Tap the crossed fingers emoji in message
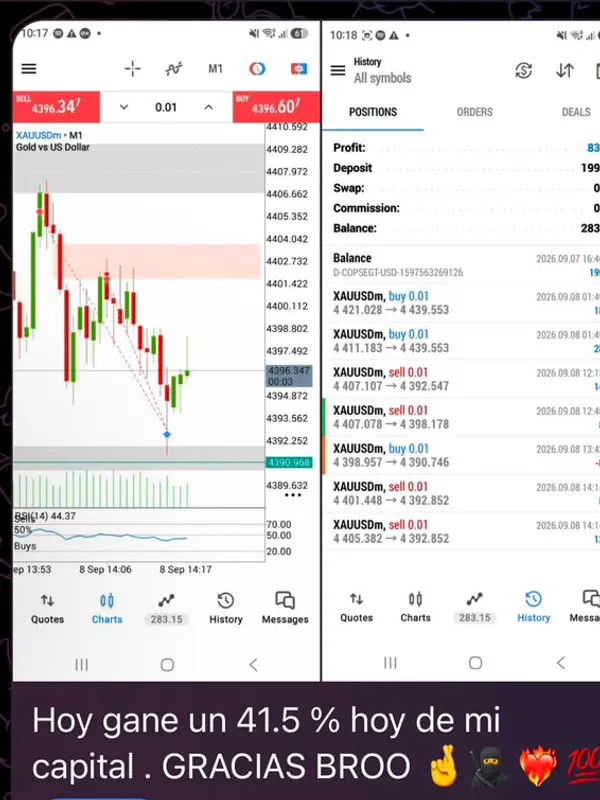Image resolution: width=600 pixels, height=800 pixels. [x=443, y=766]
